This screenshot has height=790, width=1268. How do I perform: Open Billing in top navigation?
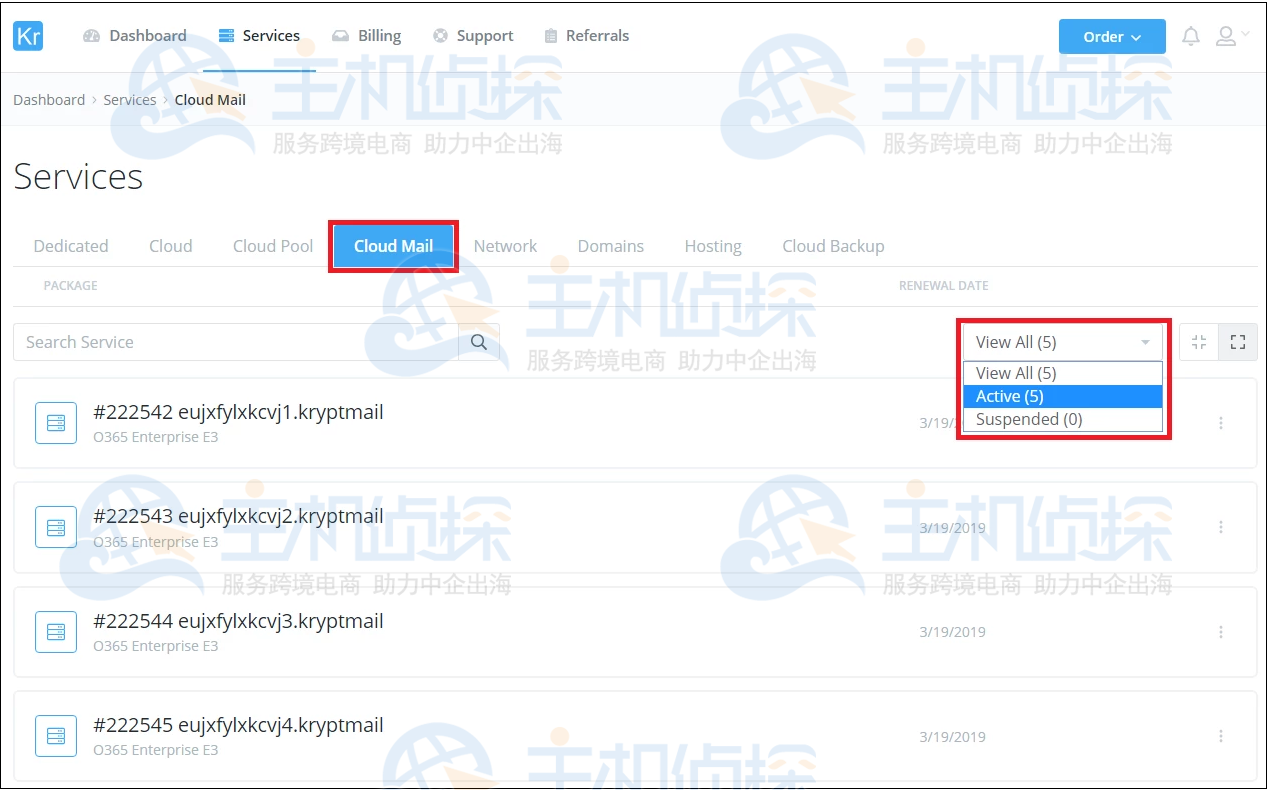coord(366,36)
